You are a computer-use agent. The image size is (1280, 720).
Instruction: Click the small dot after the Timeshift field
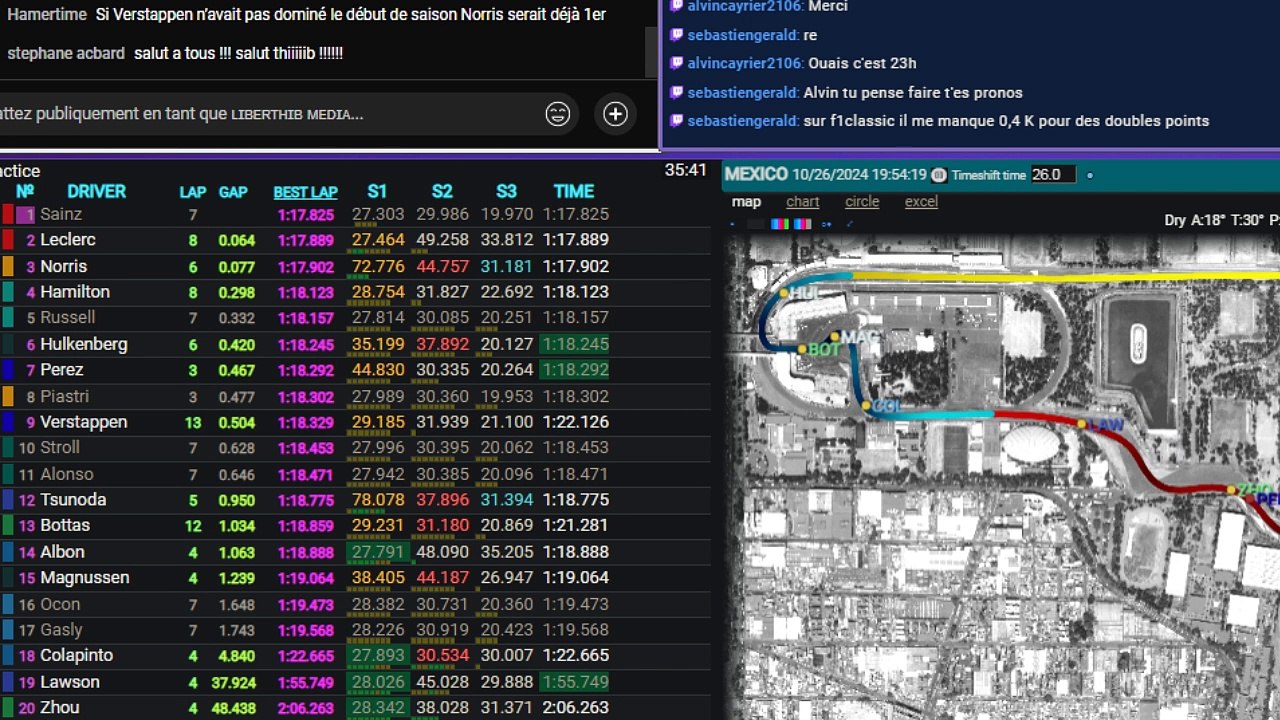pyautogui.click(x=1090, y=175)
